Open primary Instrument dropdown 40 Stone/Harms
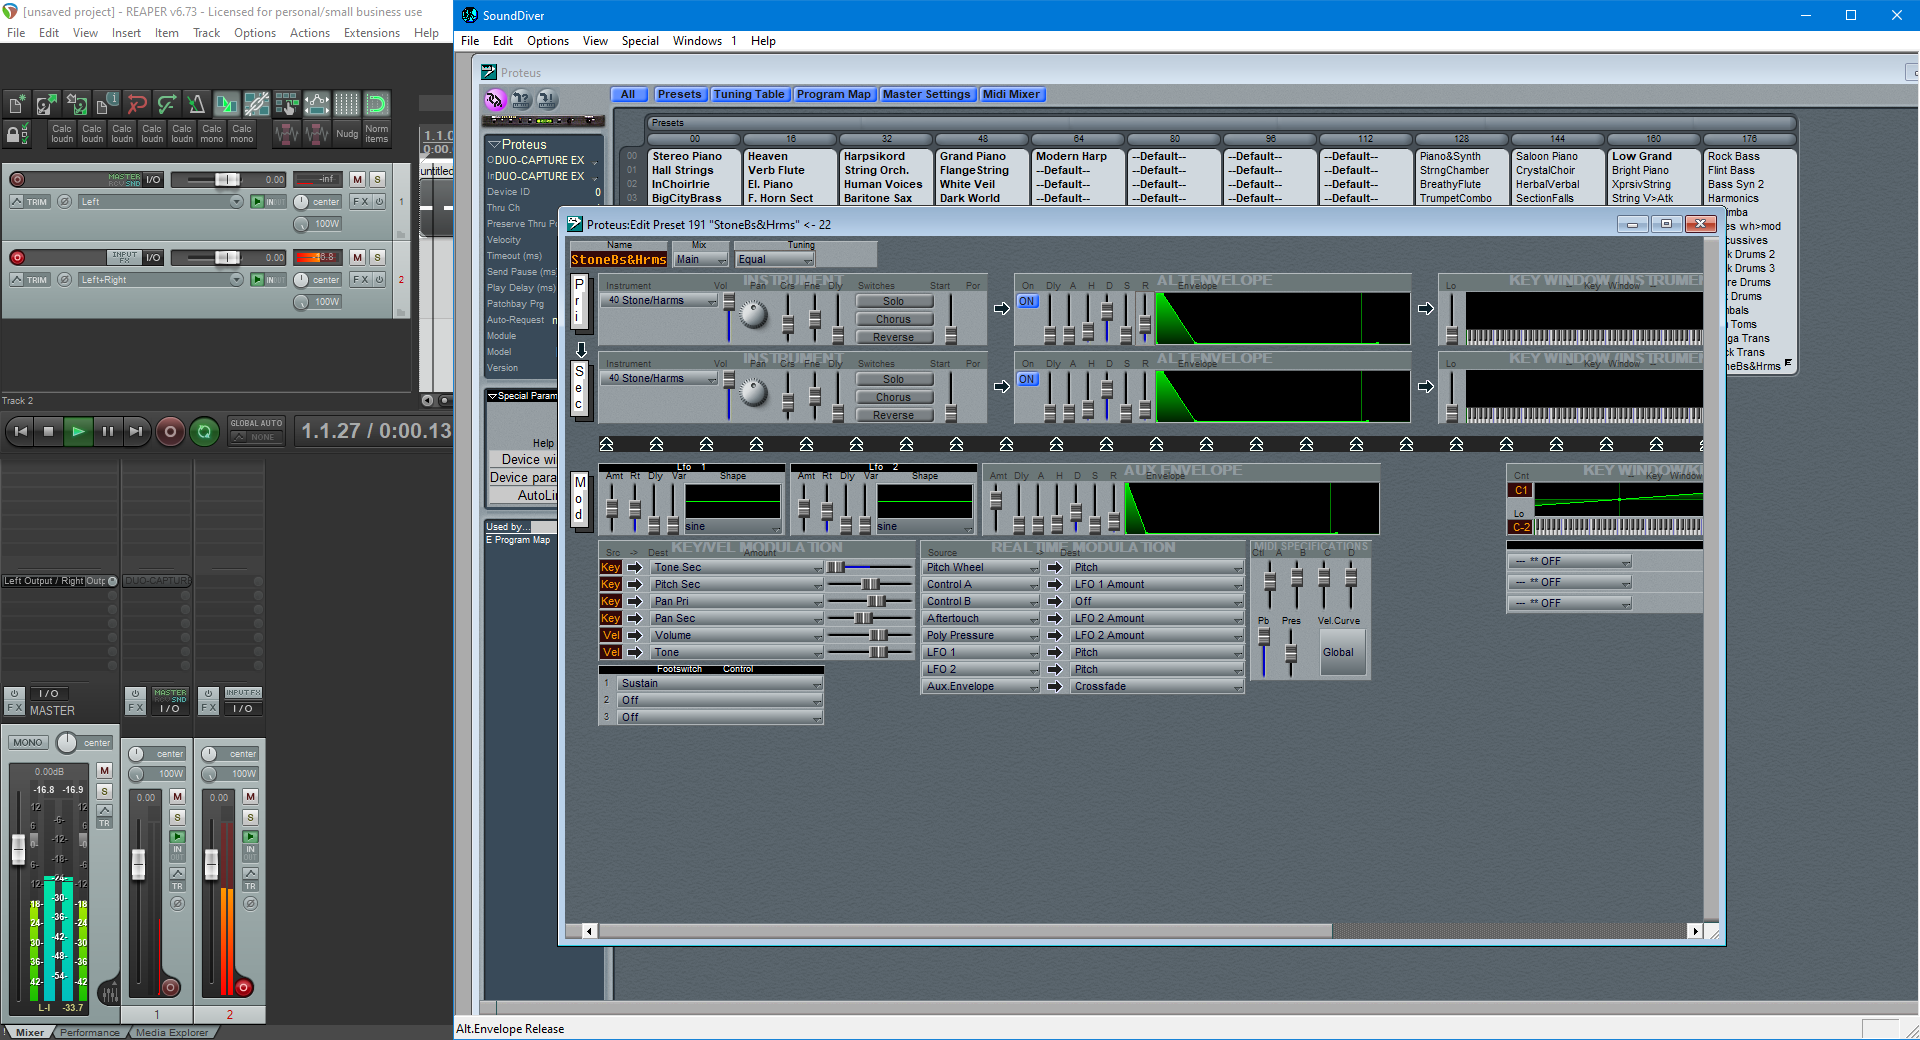1920x1040 pixels. coord(660,300)
